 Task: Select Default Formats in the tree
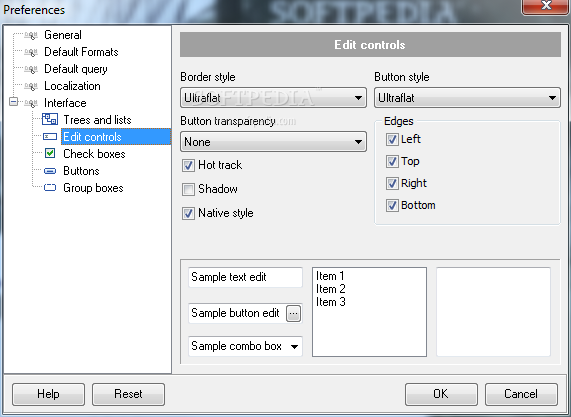click(81, 52)
